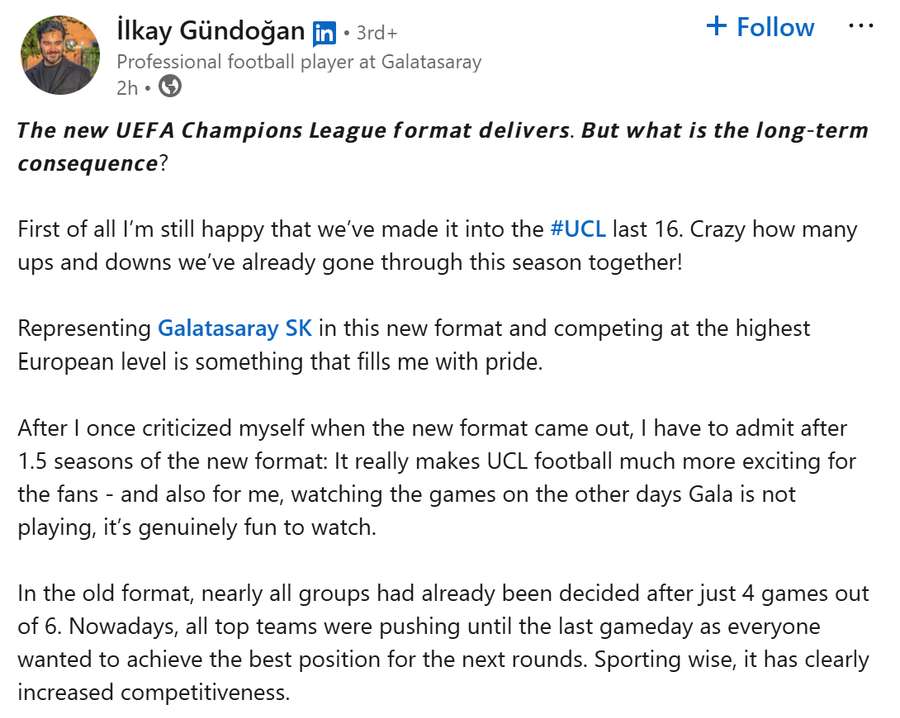This screenshot has width=900, height=718.
Task: Click İlkay Gündoğan's circular profile photo
Action: click(x=60, y=55)
